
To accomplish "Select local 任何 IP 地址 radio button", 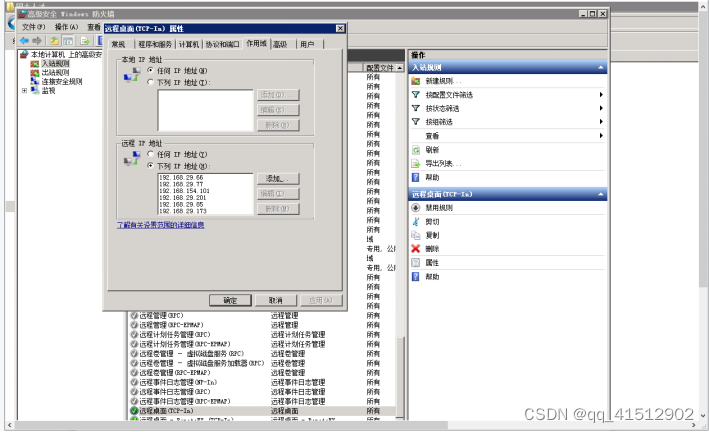I will pyautogui.click(x=150, y=71).
